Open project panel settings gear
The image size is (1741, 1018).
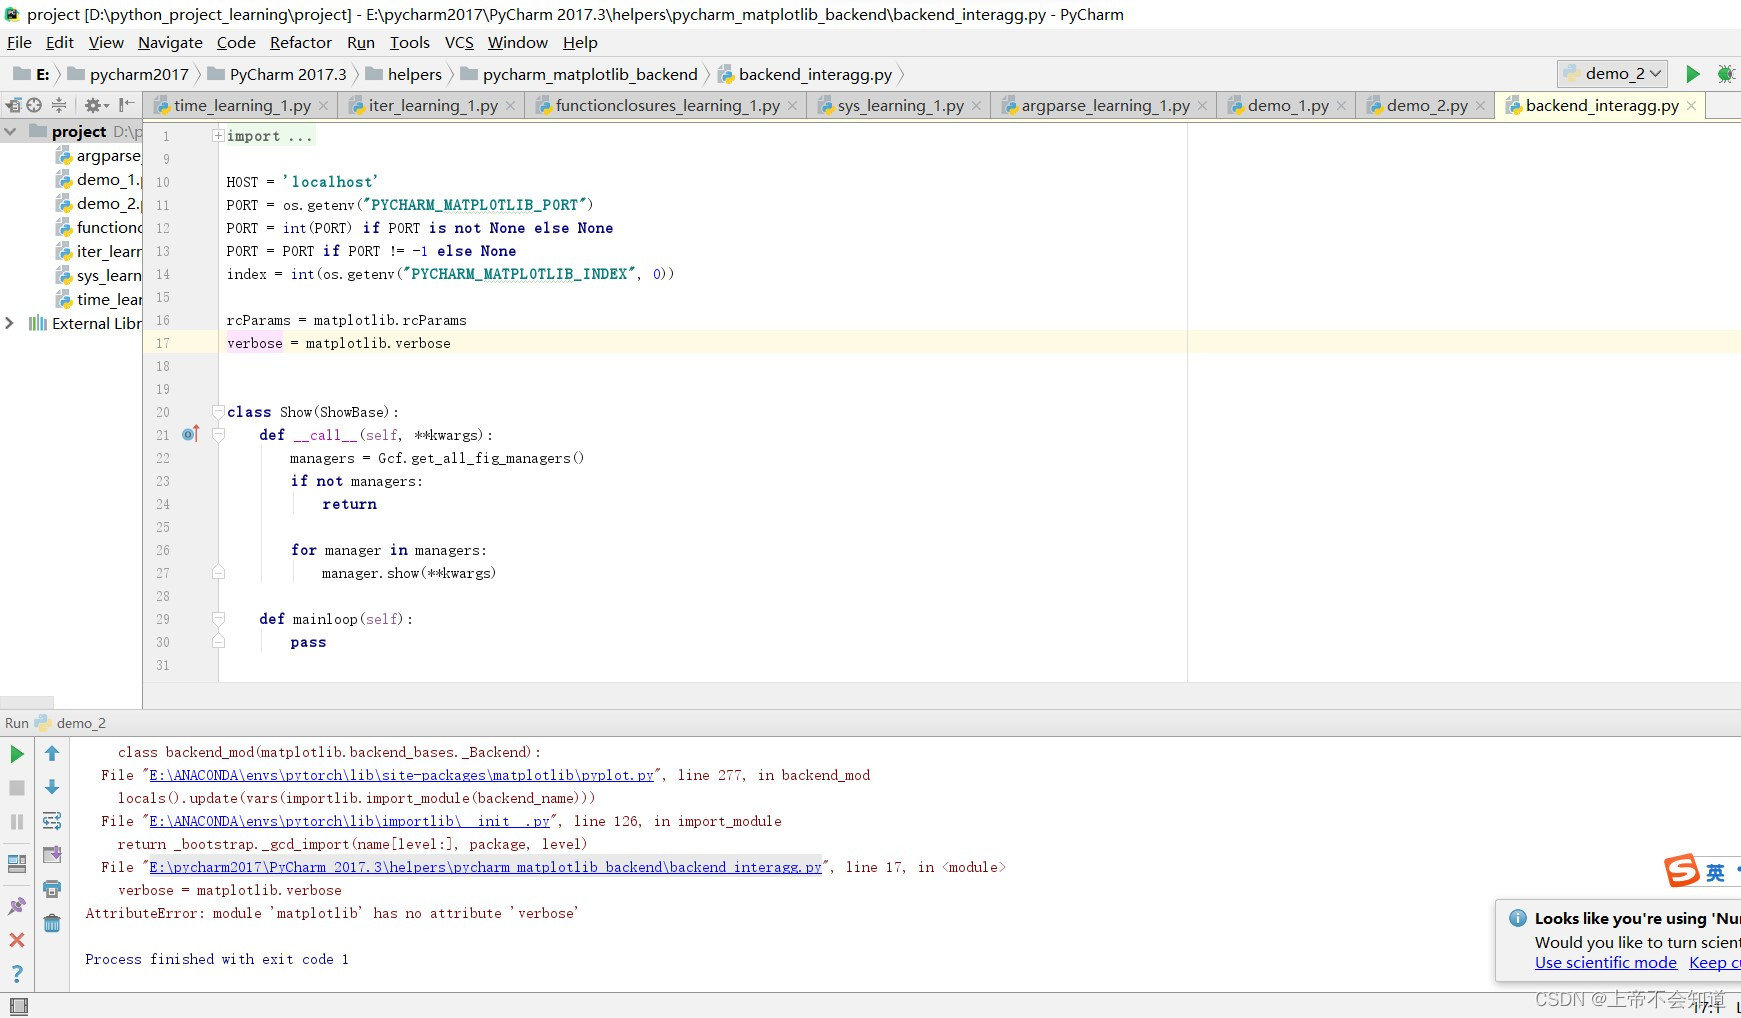point(95,105)
